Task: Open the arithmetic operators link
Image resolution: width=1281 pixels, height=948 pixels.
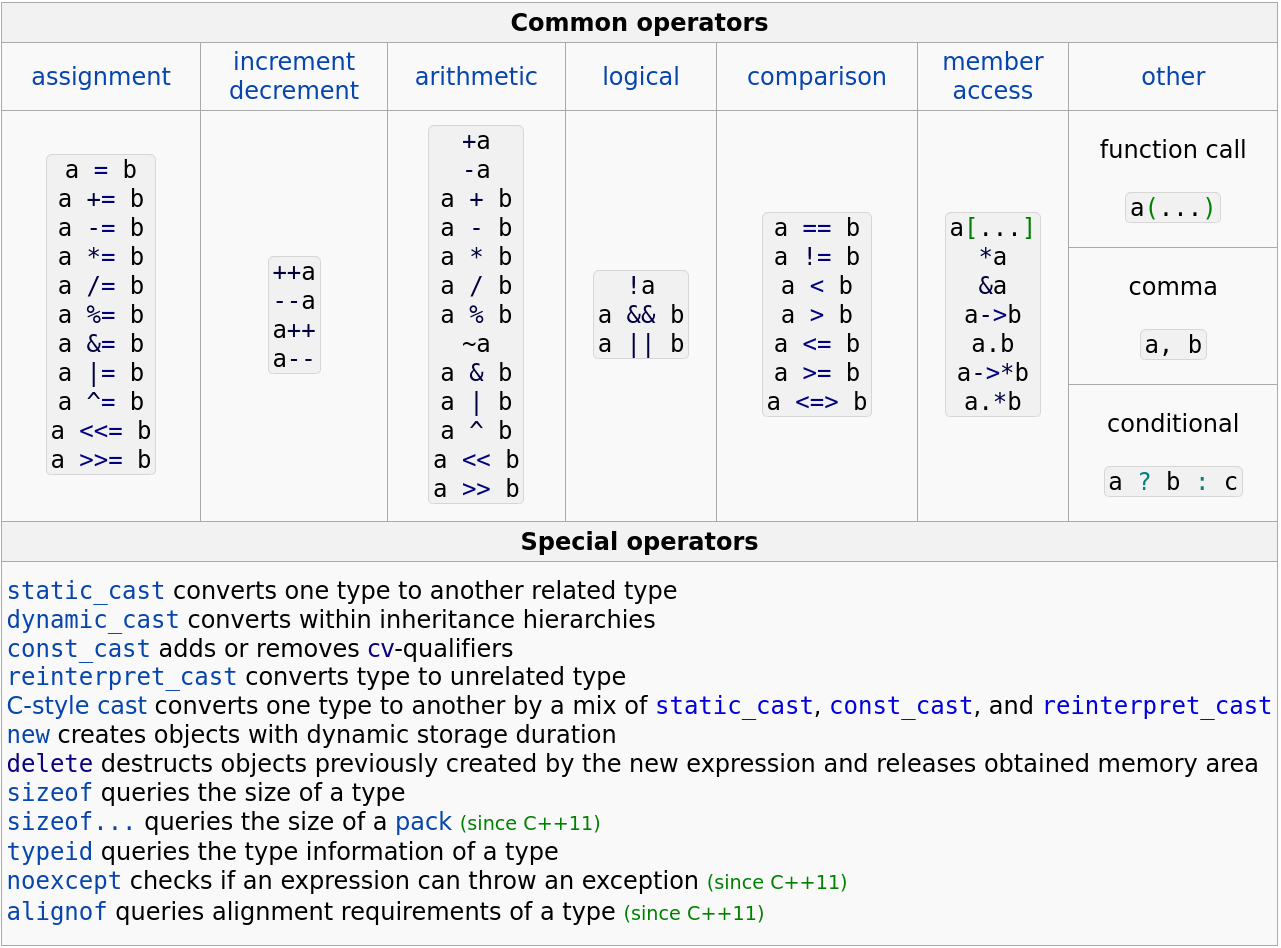Action: coord(476,76)
